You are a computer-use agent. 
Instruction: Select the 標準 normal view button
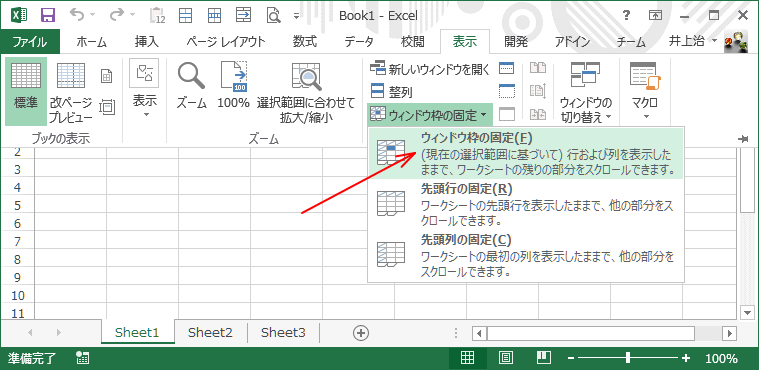coord(26,91)
